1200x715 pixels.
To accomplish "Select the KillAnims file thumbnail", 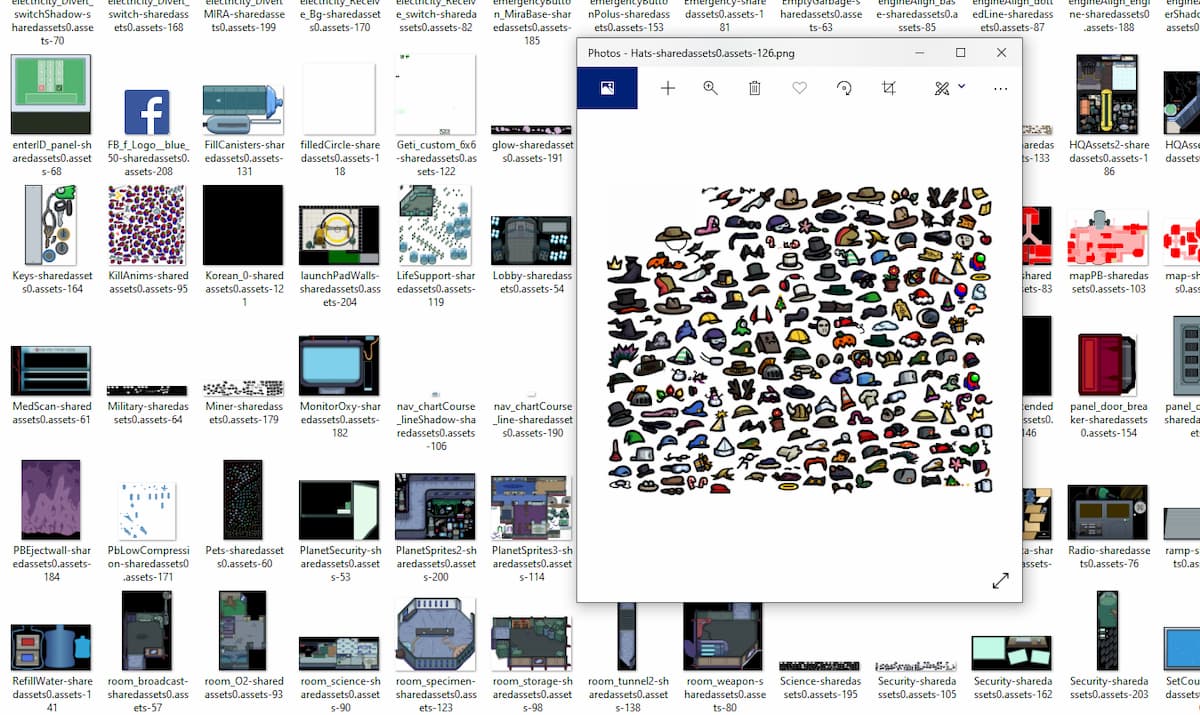I will pyautogui.click(x=147, y=226).
